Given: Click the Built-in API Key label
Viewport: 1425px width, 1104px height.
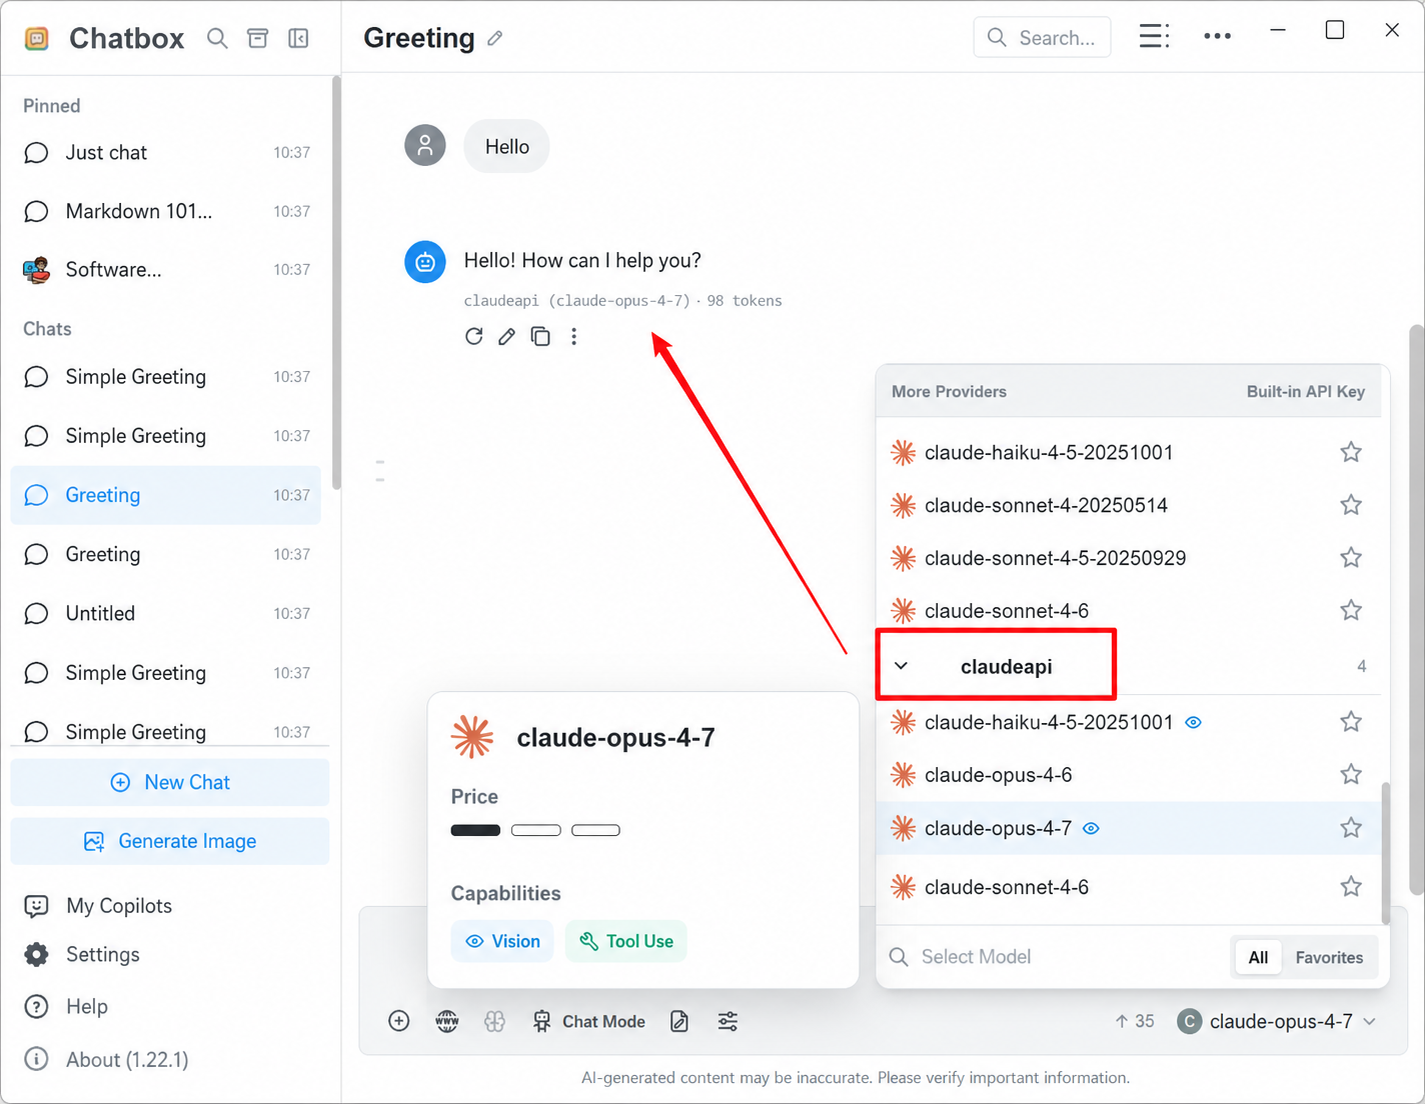Looking at the screenshot, I should (x=1305, y=391).
